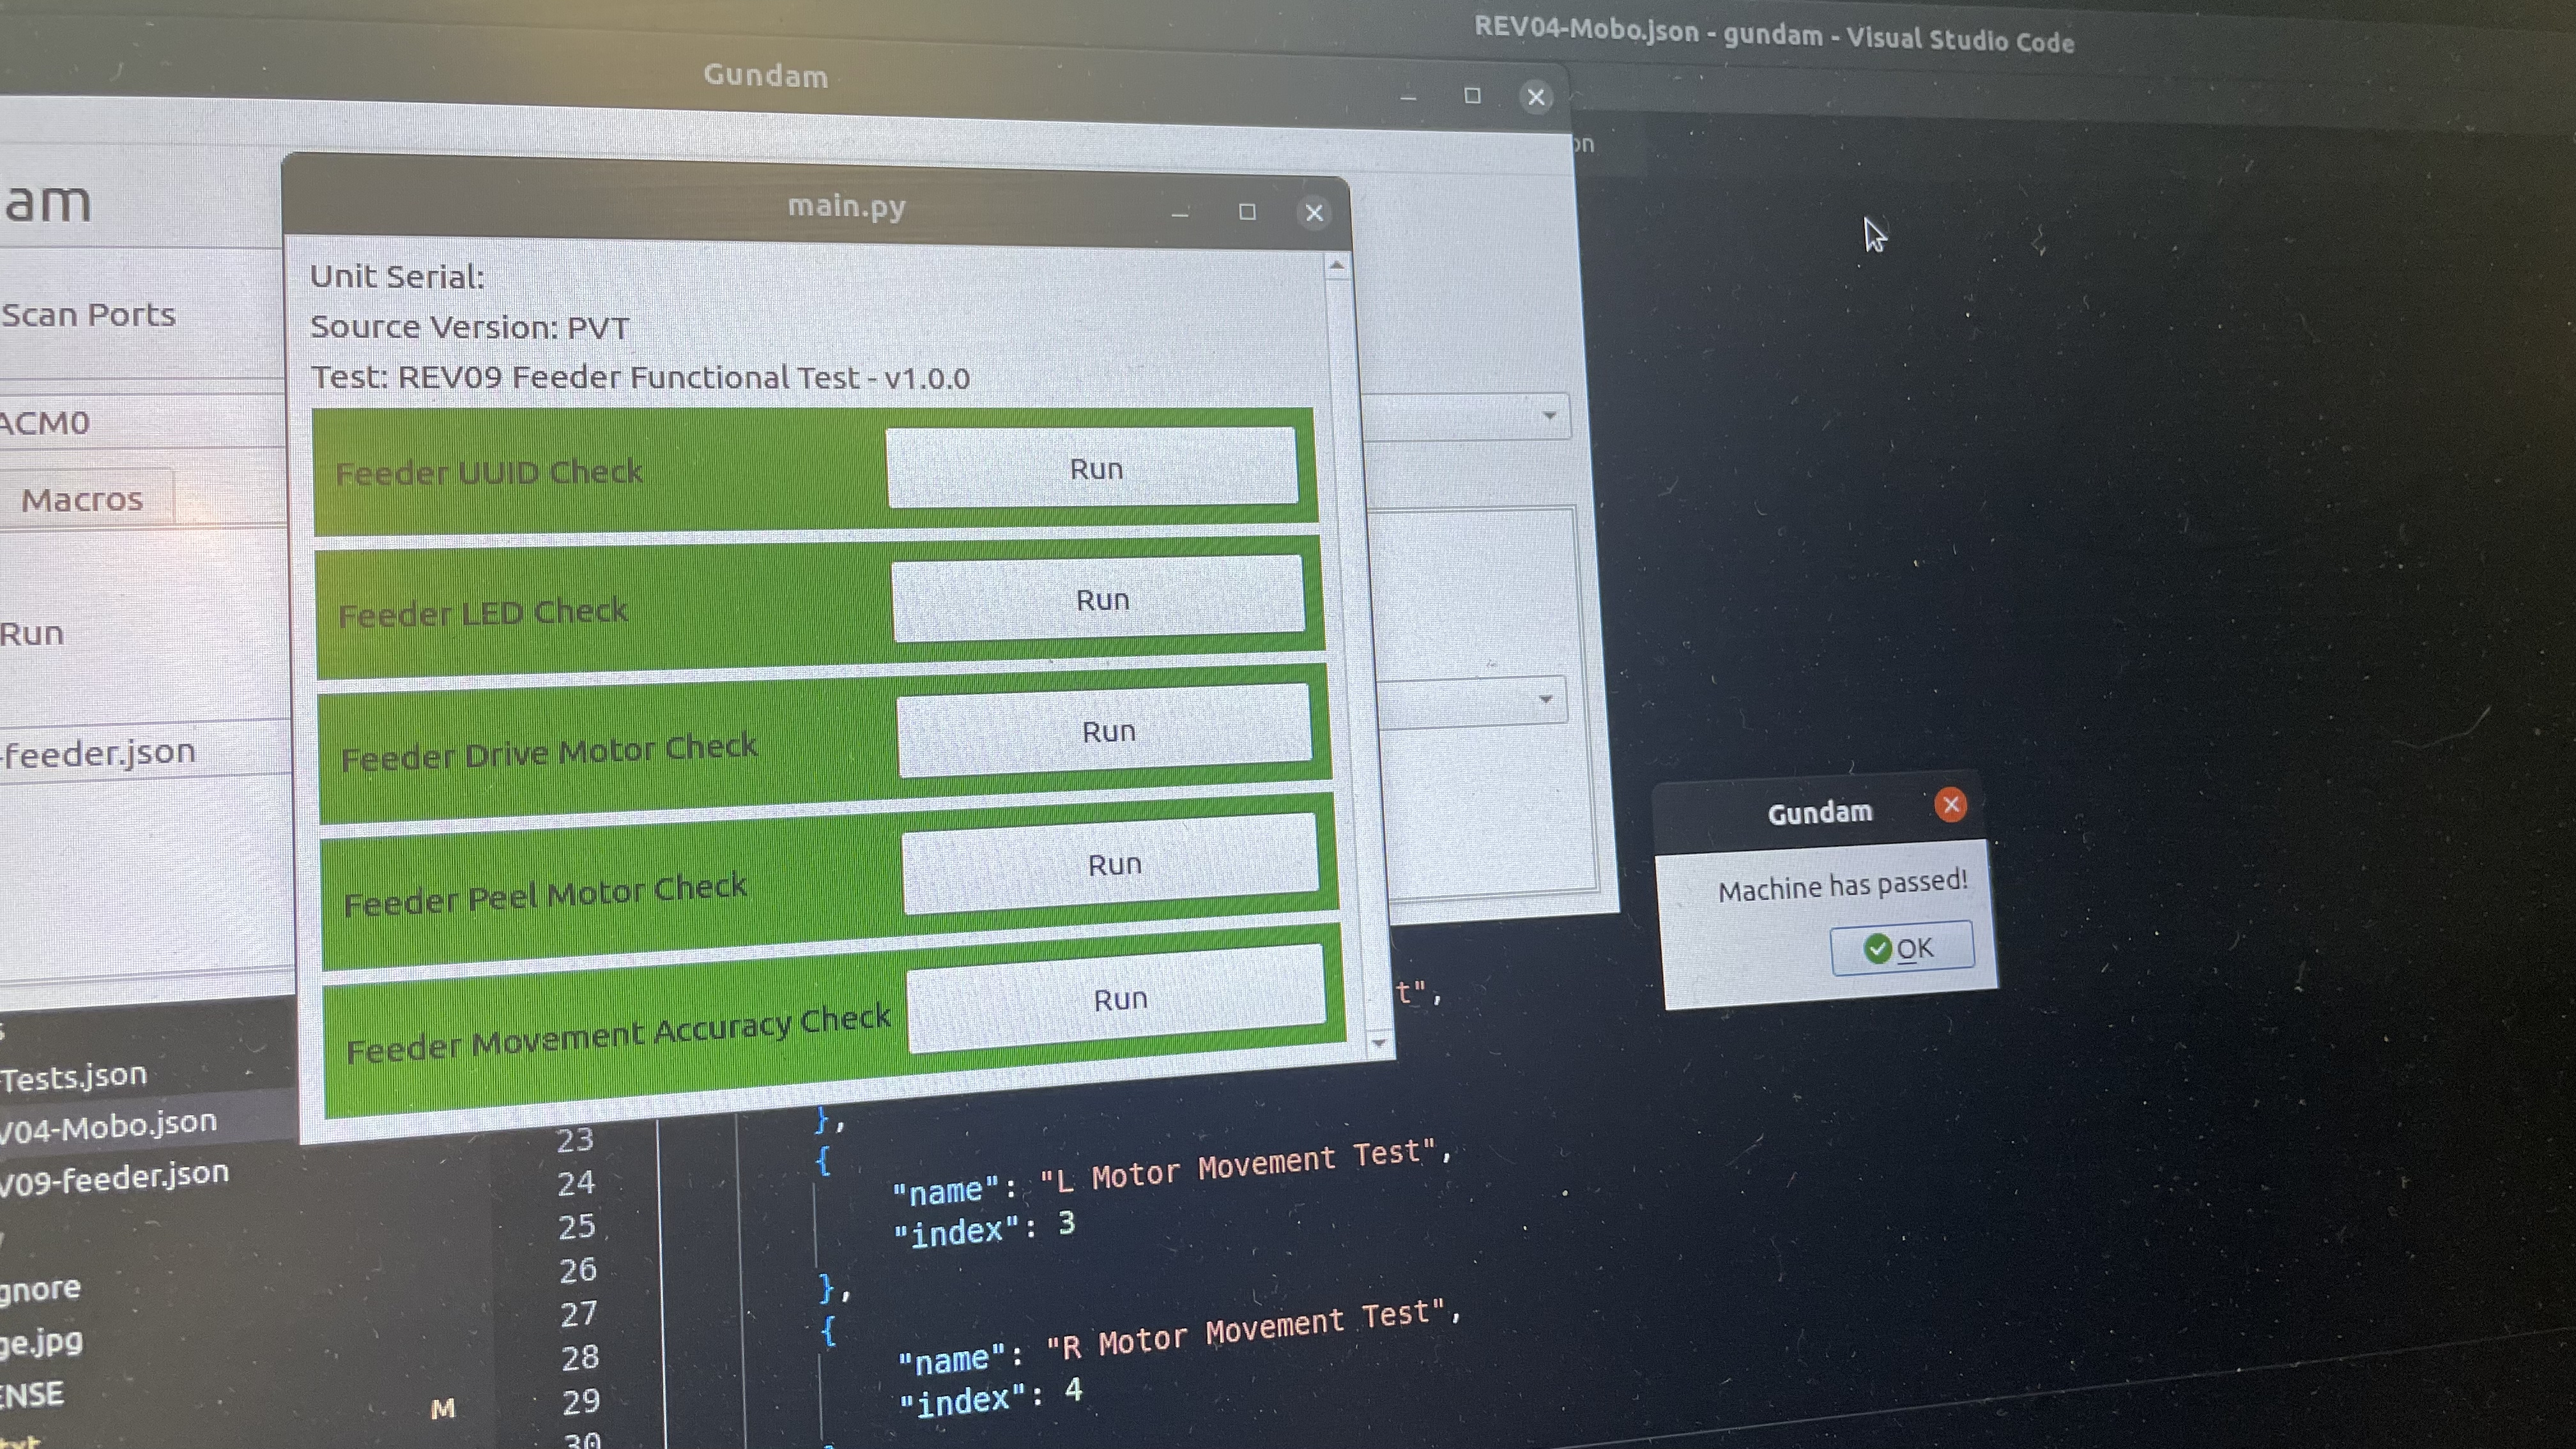Click the Machine has passed! message
2576x1449 pixels.
[1843, 885]
